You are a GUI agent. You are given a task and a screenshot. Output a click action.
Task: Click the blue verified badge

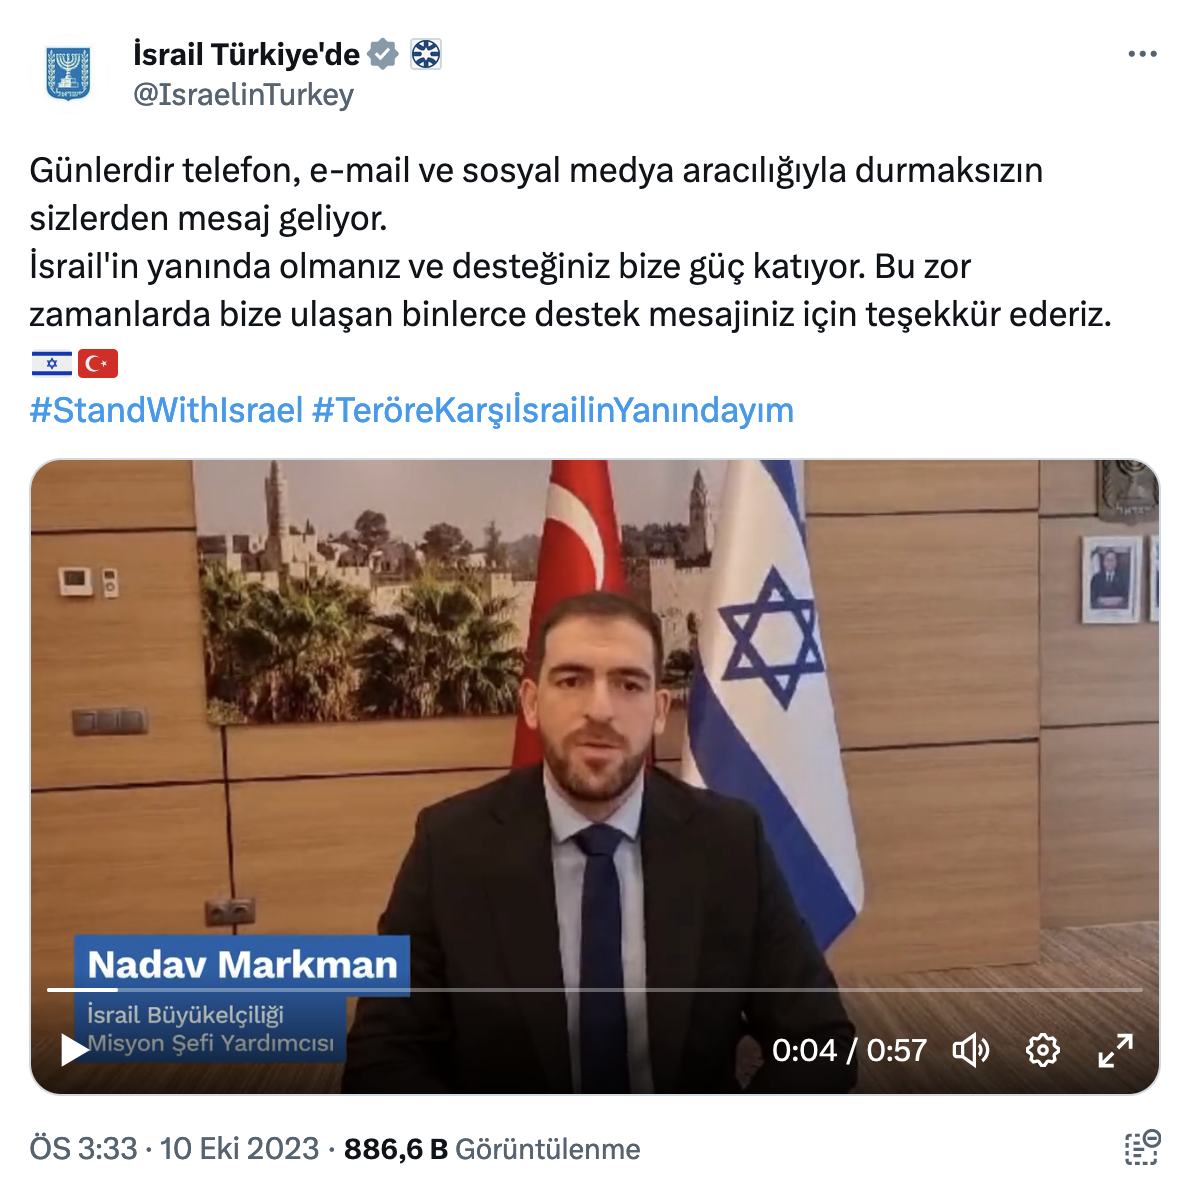coord(383,54)
